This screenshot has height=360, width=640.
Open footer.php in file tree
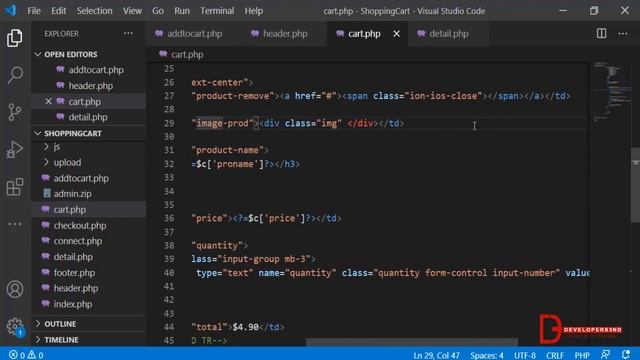point(74,273)
